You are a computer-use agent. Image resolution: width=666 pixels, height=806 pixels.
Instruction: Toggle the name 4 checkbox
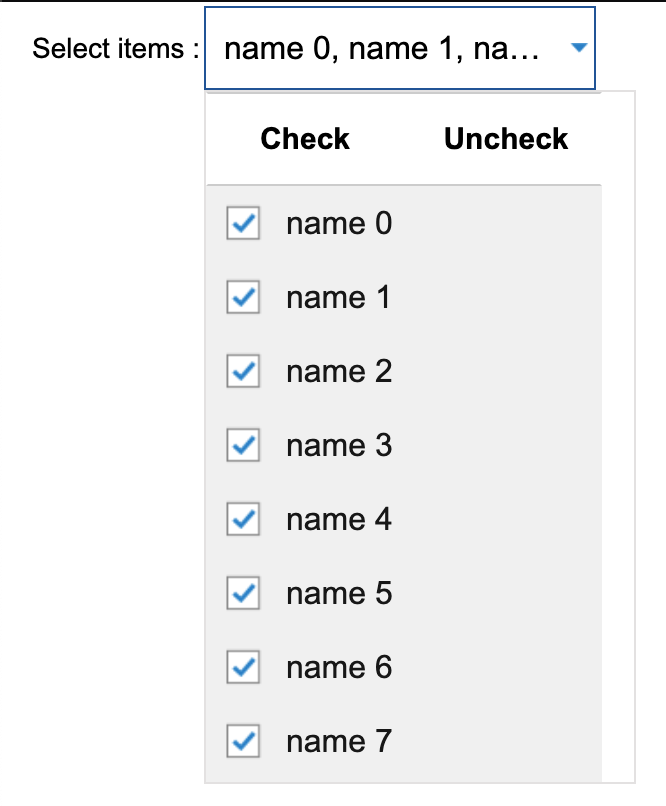(x=243, y=519)
